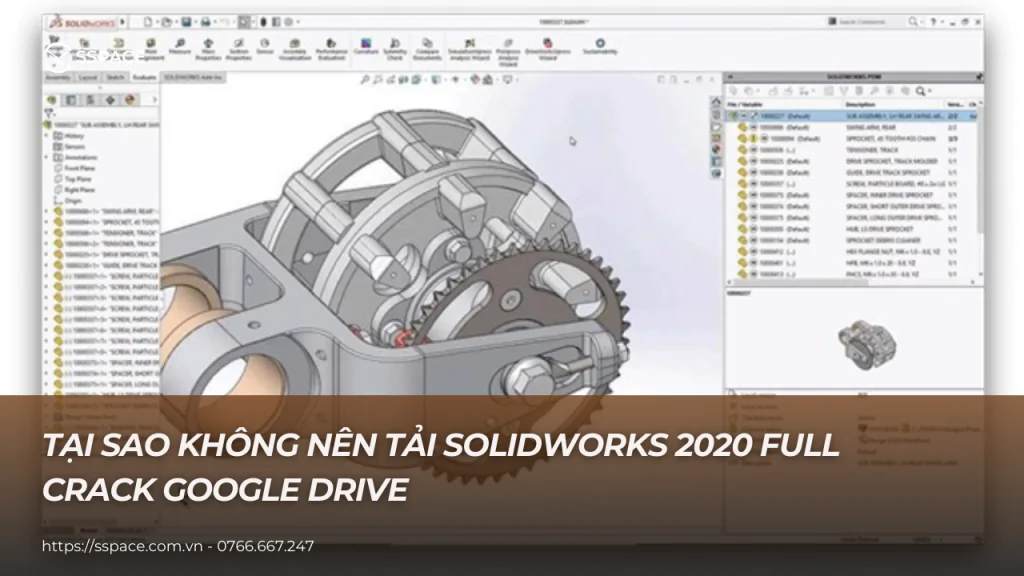
Task: Click the New document icon
Action: (x=148, y=22)
